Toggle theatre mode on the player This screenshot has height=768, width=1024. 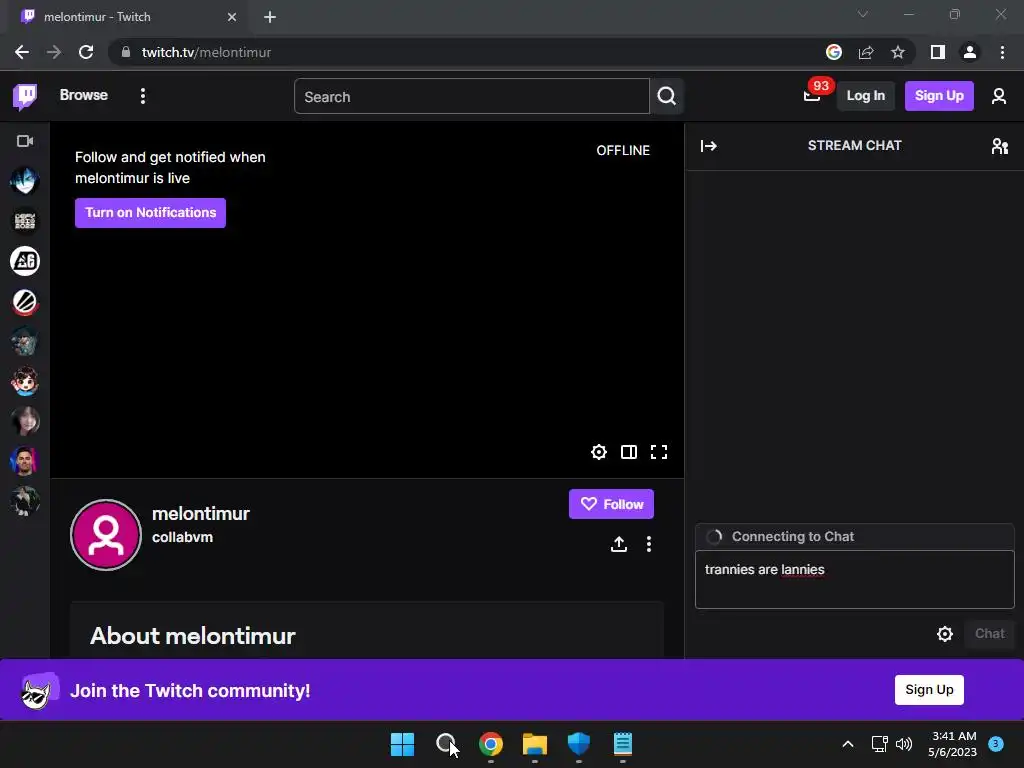pos(628,452)
